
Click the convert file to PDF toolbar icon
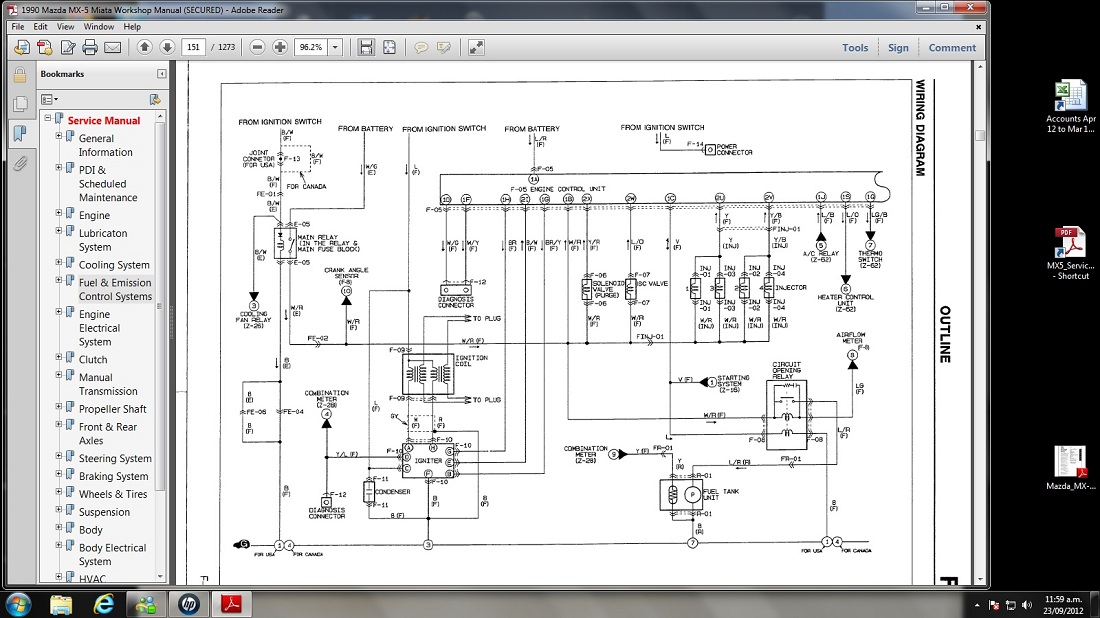(x=22, y=48)
